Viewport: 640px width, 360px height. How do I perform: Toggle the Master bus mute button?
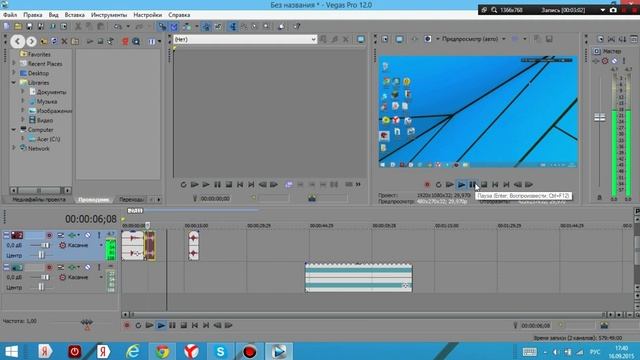tap(614, 61)
